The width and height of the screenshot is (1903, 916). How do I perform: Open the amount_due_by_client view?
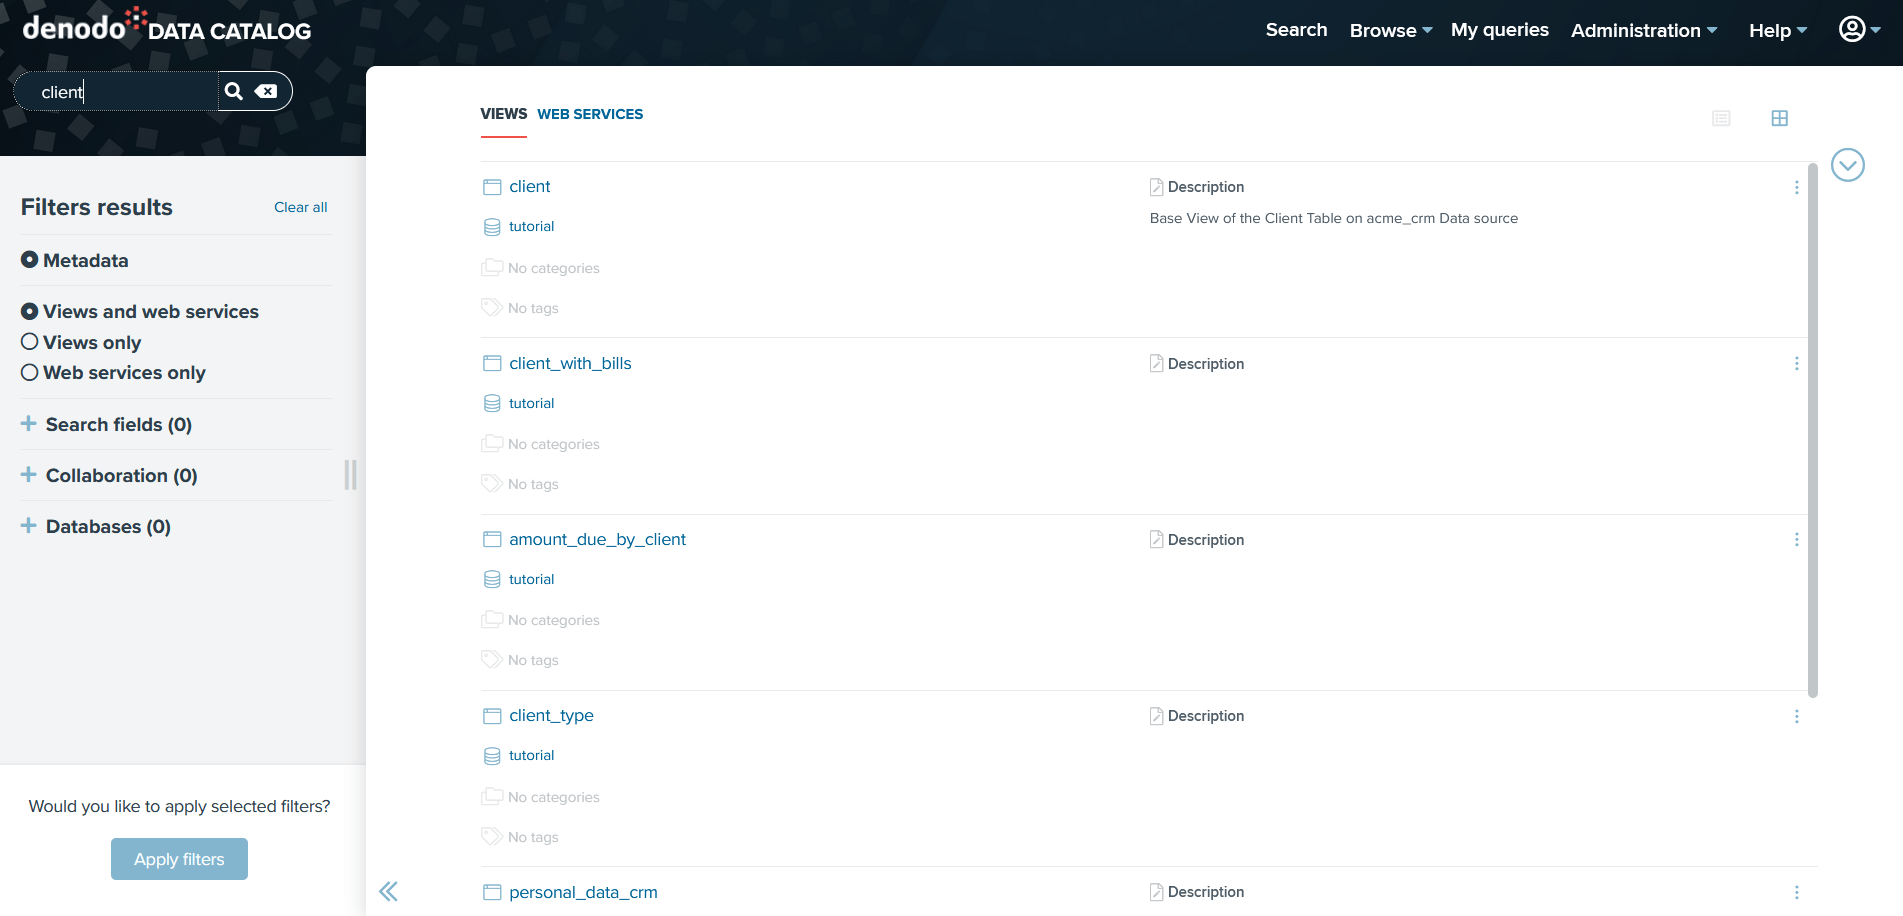[597, 539]
